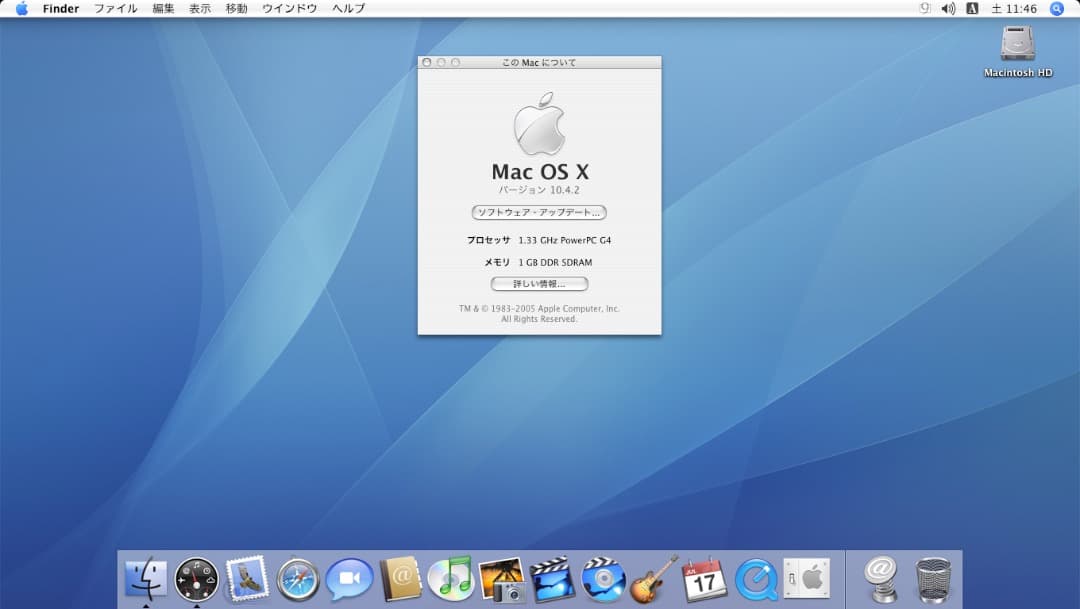Open iCal showing the 17 date
The image size is (1080, 609).
click(x=703, y=578)
